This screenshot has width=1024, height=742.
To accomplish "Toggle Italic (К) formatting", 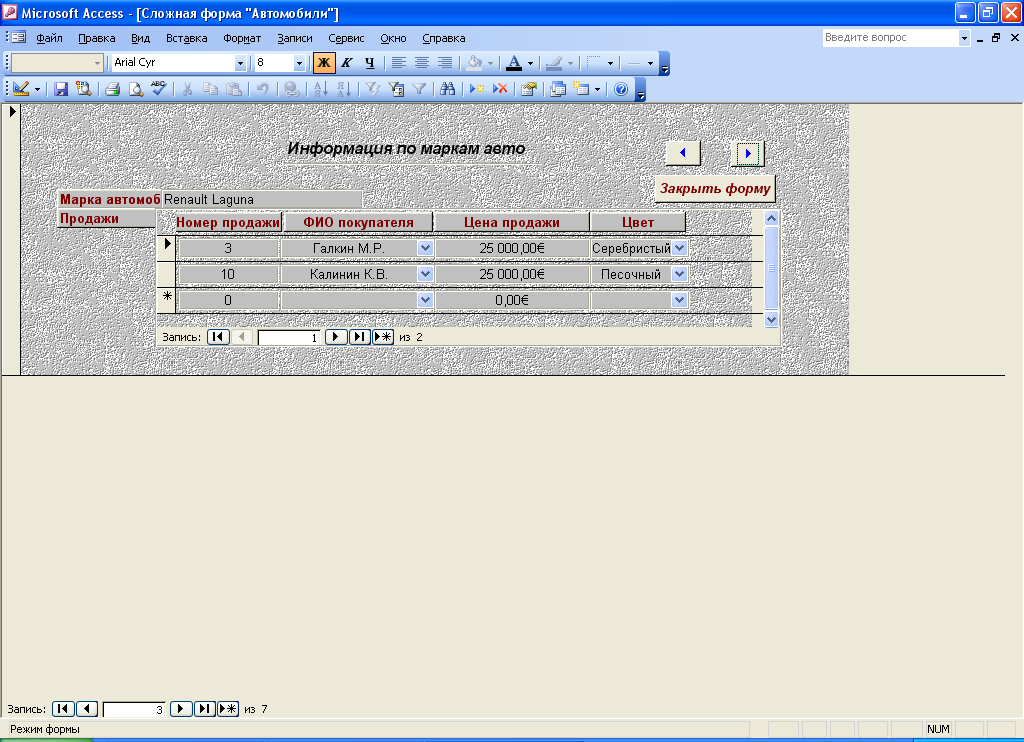I will coord(347,63).
